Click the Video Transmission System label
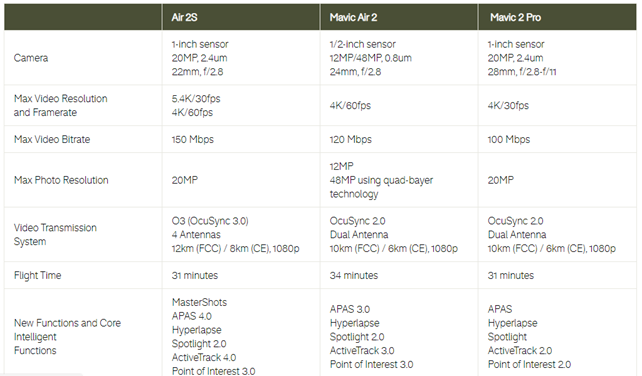This screenshot has height=376, width=642. pos(55,235)
